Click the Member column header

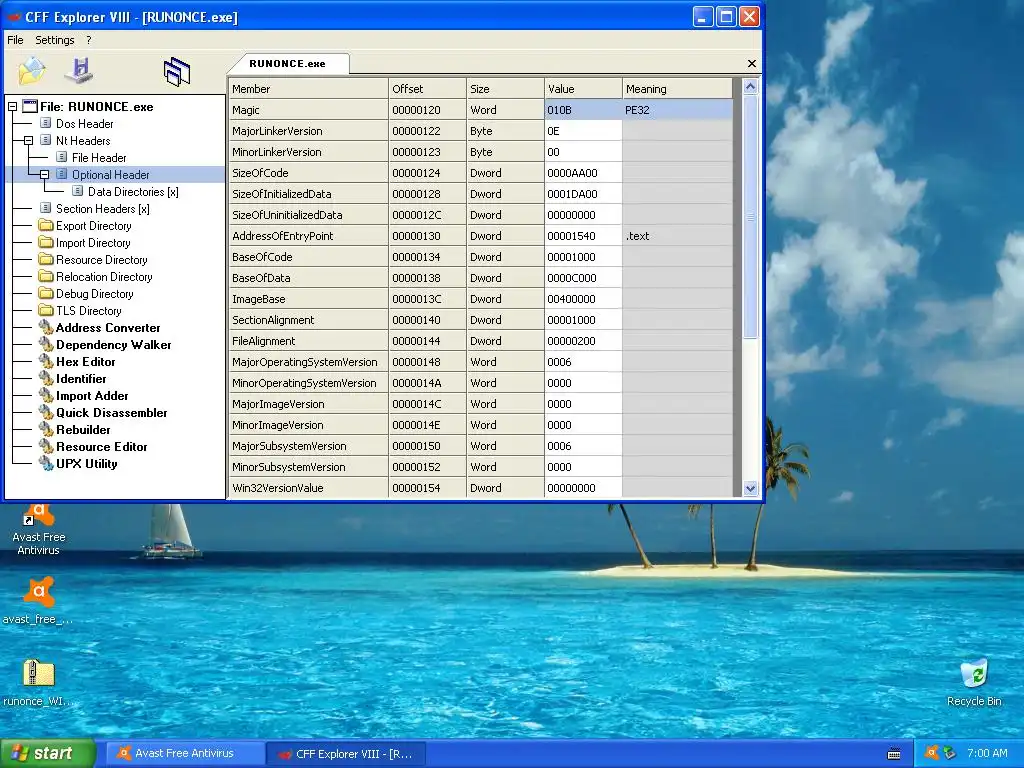[308, 88]
